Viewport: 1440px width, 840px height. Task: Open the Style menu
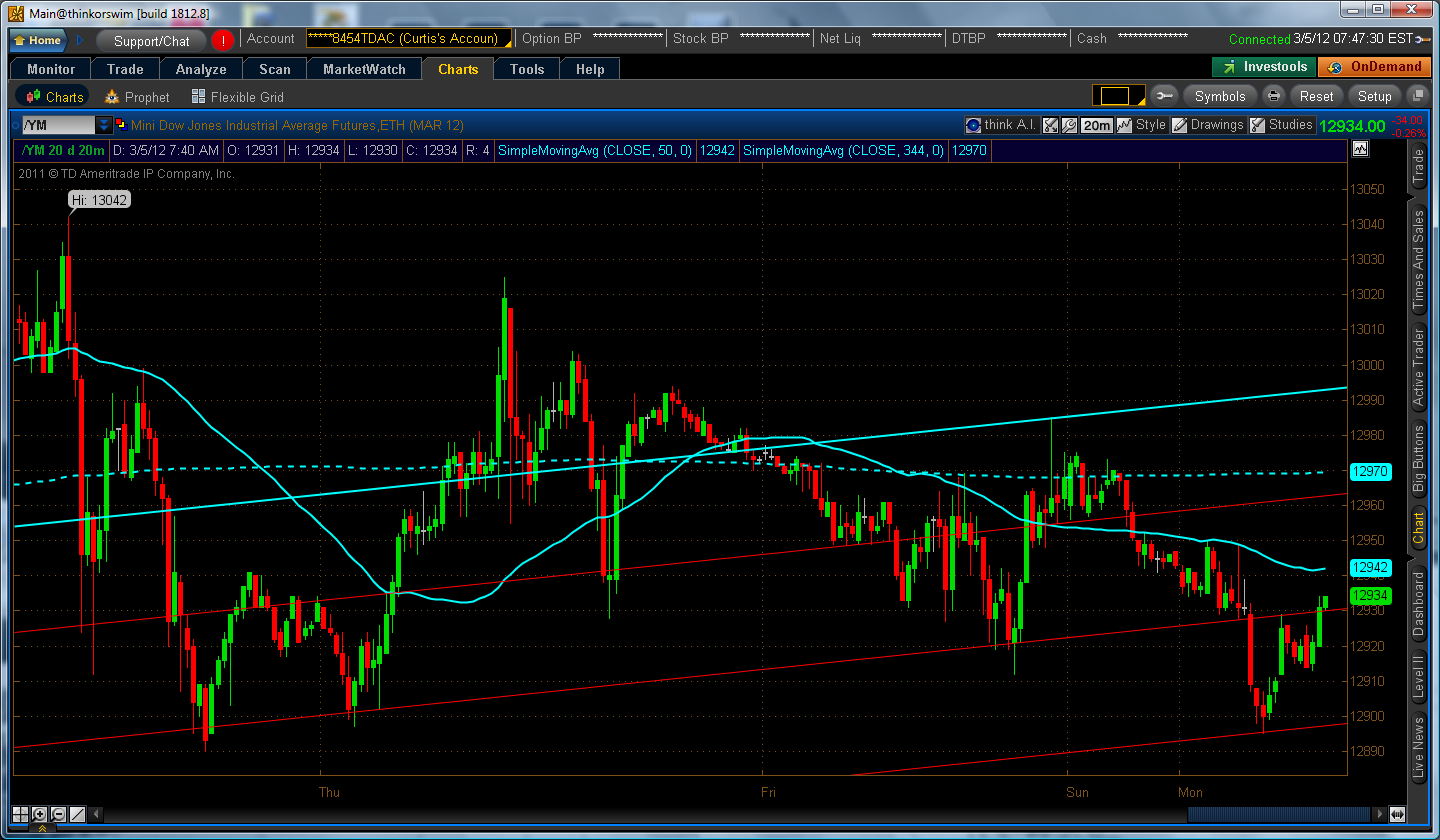click(1143, 125)
